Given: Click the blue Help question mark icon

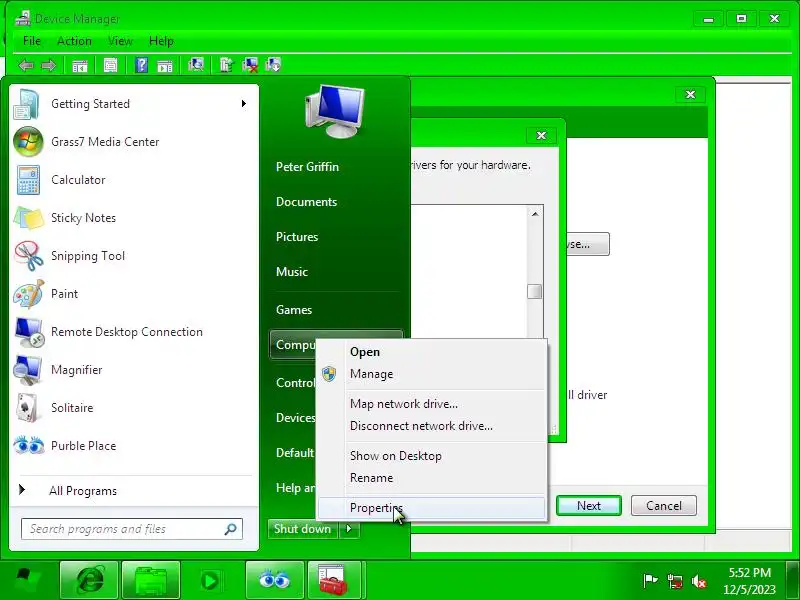Looking at the screenshot, I should 141,65.
